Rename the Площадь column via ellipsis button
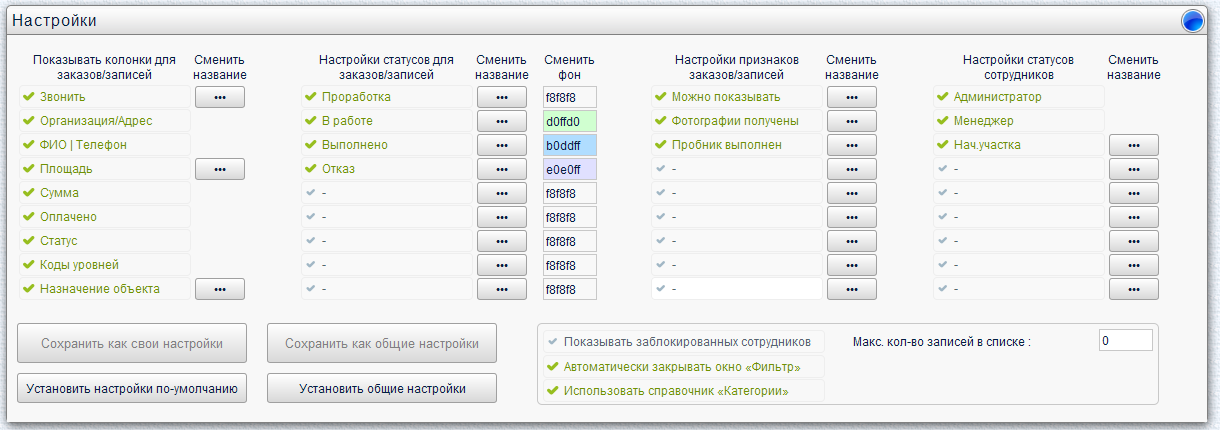1220x430 pixels. pos(220,169)
